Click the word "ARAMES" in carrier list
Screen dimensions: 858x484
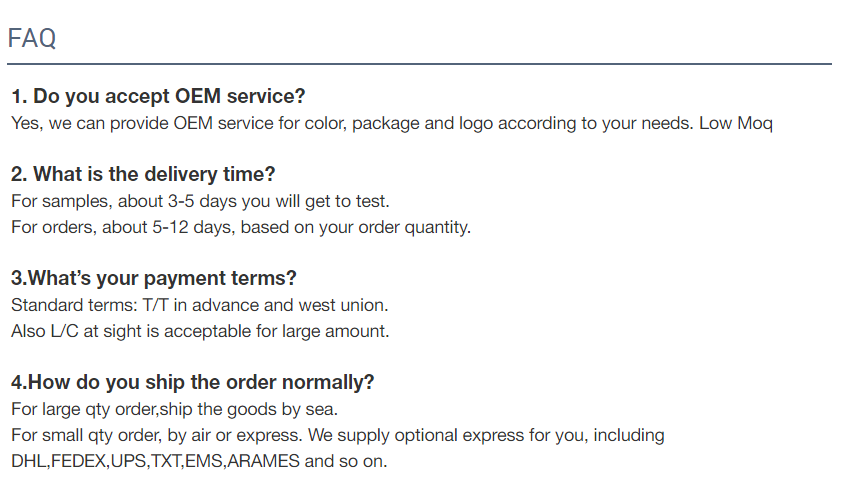(x=263, y=461)
